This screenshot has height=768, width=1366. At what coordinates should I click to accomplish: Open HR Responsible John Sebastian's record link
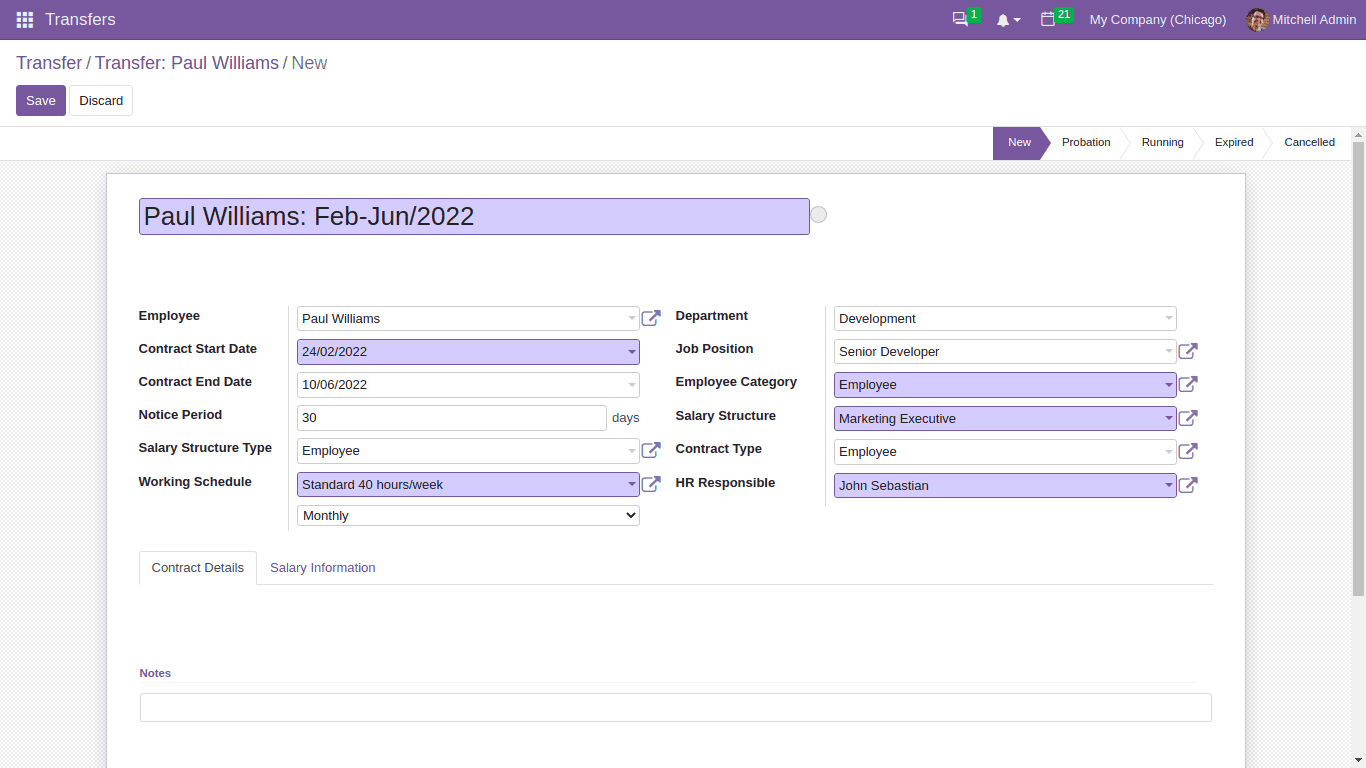pyautogui.click(x=1188, y=484)
